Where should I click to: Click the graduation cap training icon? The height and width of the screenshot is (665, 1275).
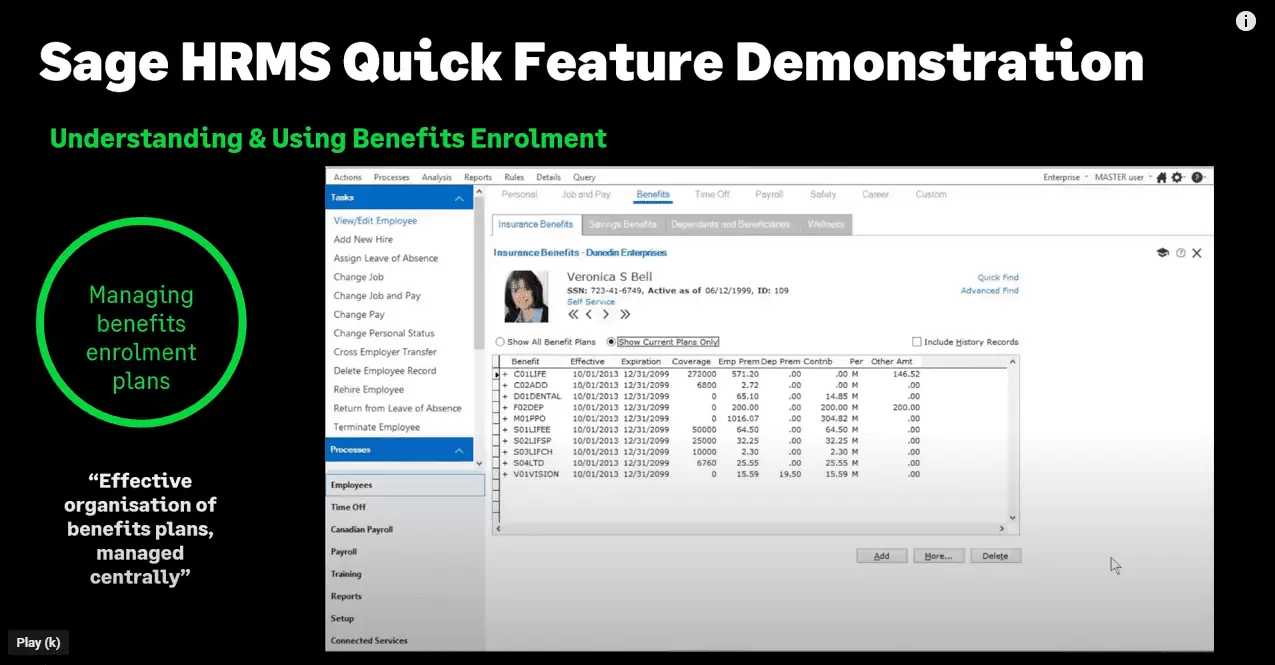coord(1162,253)
